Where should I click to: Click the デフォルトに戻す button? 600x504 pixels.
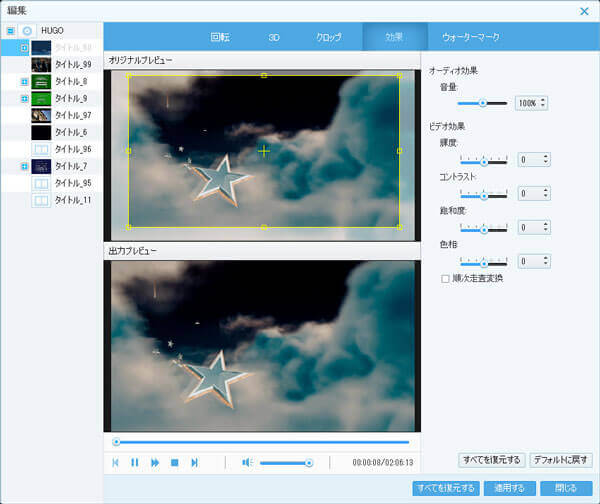click(561, 460)
